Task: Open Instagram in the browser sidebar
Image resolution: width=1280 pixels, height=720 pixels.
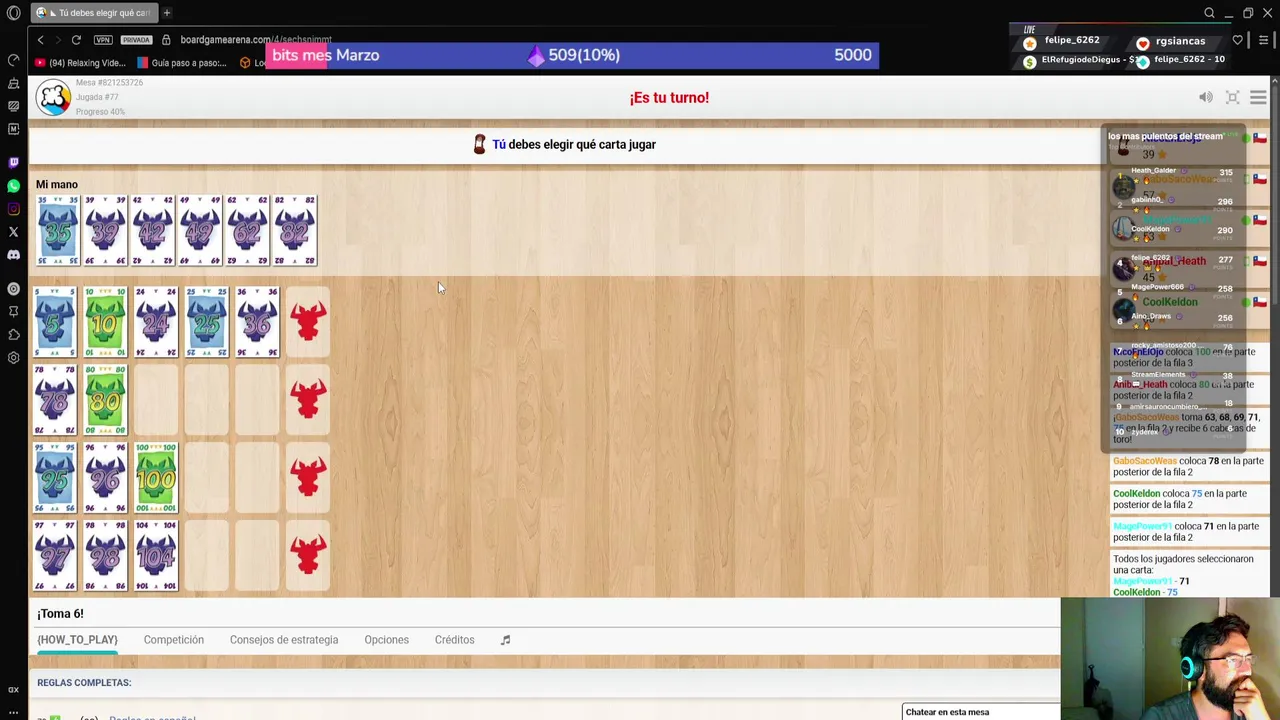Action: [13, 209]
